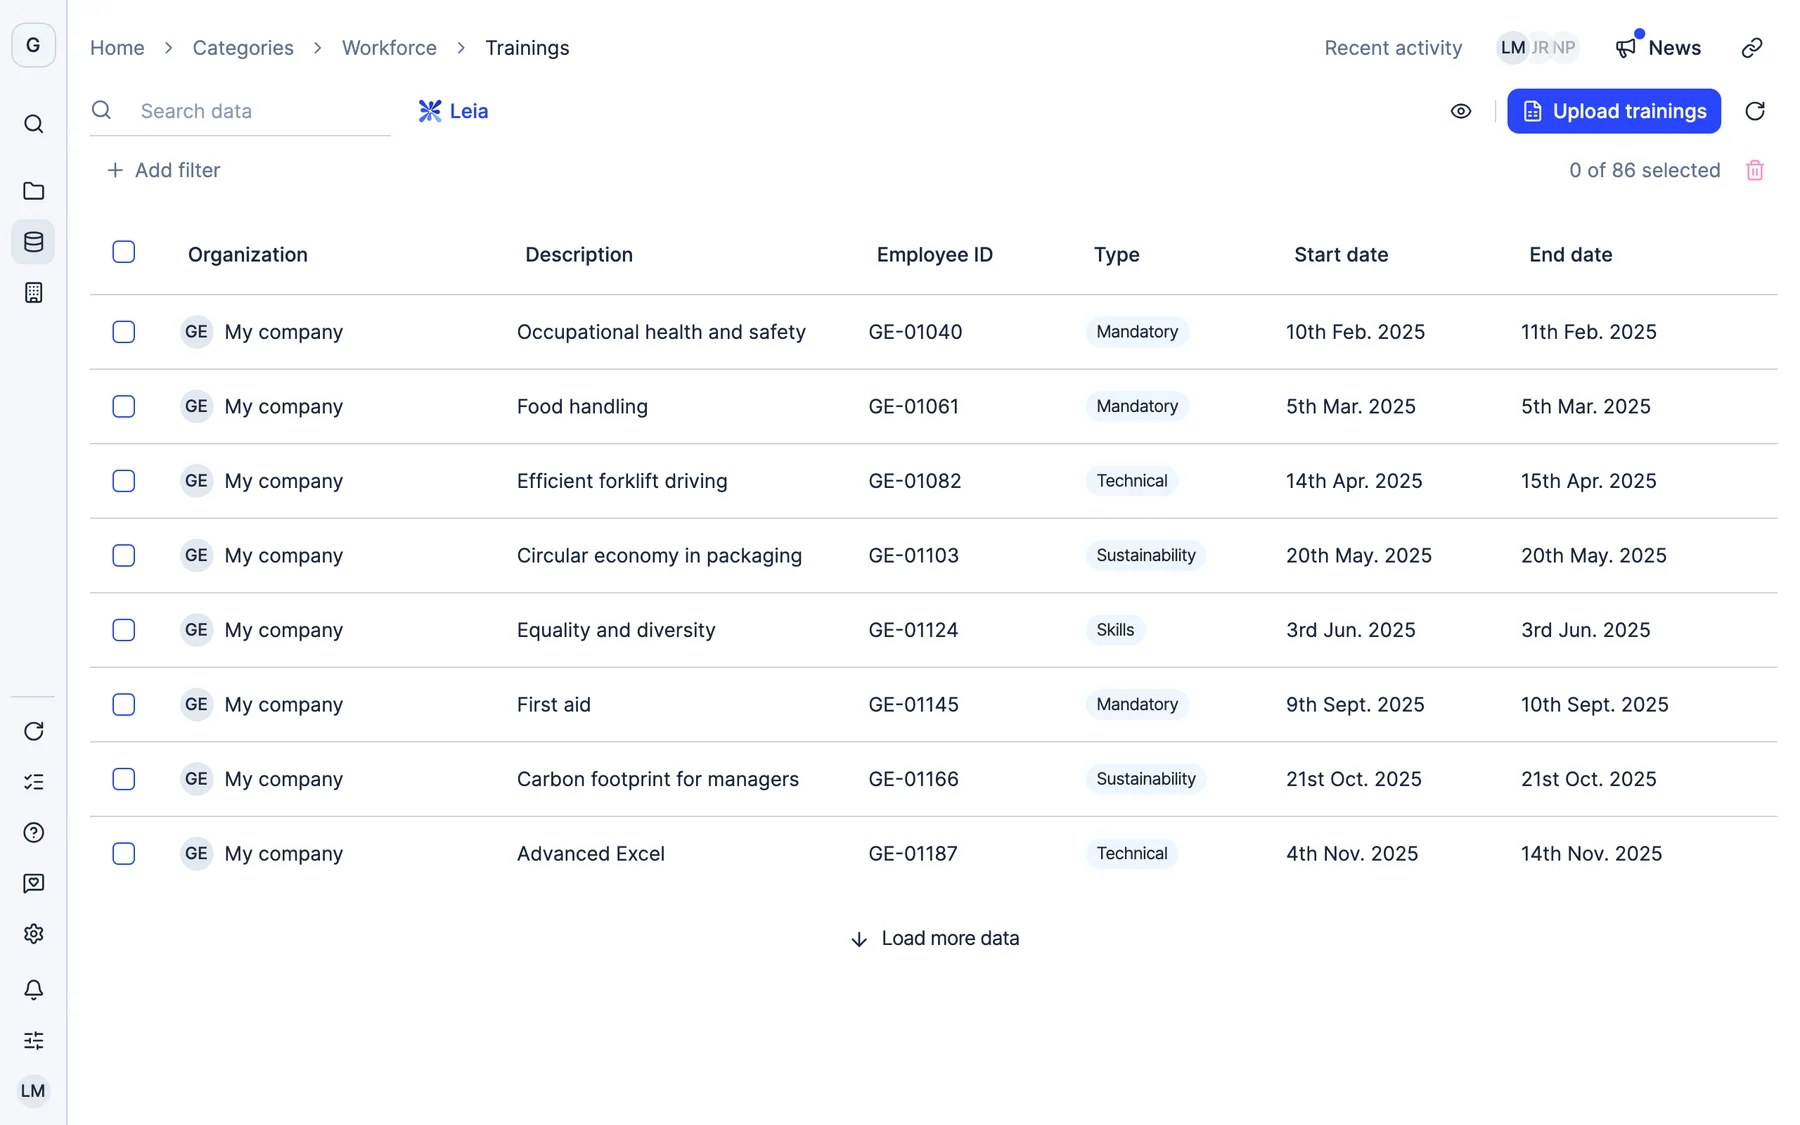Image resolution: width=1800 pixels, height=1125 pixels.
Task: Check the Occupational health and safety row
Action: click(124, 332)
